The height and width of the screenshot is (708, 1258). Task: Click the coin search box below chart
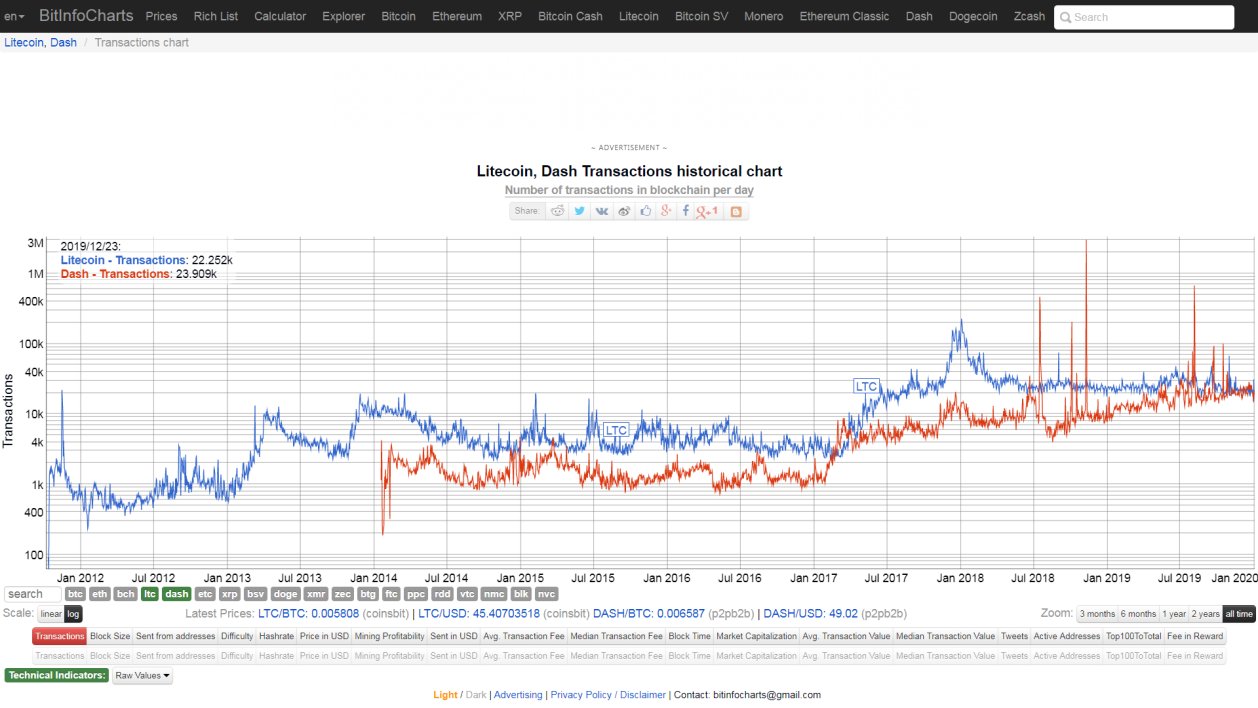[33, 594]
